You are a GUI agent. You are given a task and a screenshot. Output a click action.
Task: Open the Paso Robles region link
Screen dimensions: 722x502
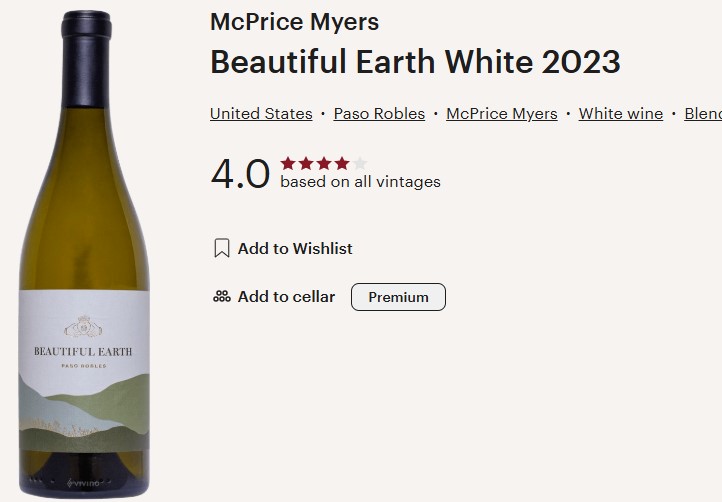379,114
